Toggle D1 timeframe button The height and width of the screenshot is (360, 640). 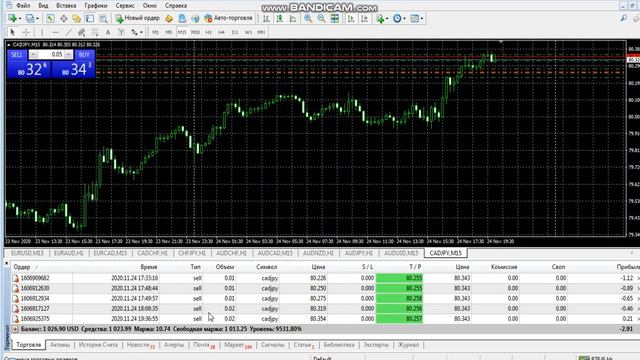click(235, 32)
